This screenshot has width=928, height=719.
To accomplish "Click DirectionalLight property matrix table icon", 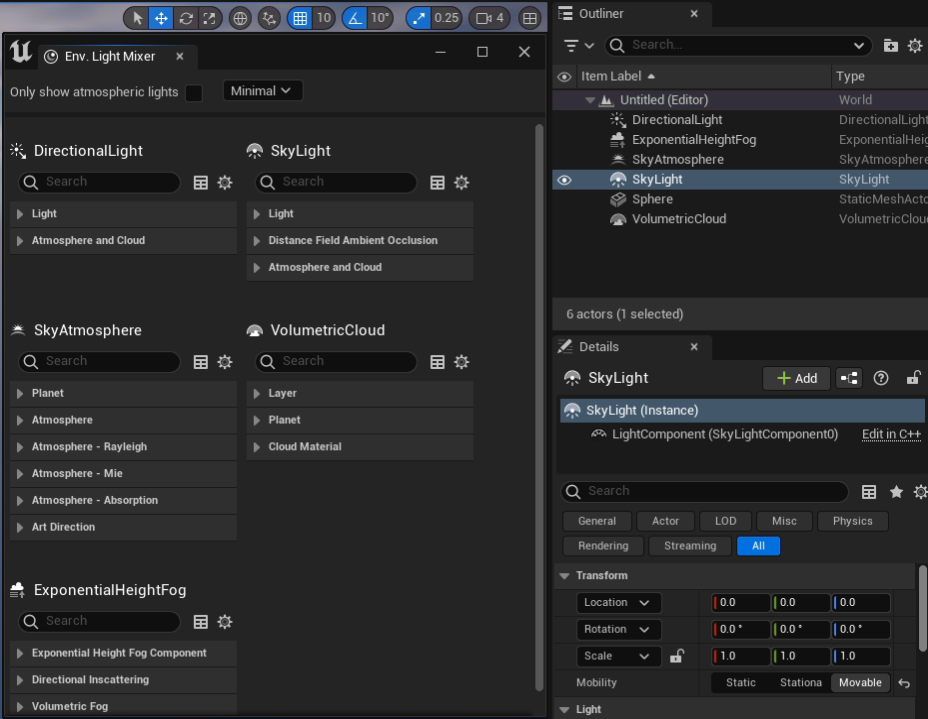I will 201,182.
